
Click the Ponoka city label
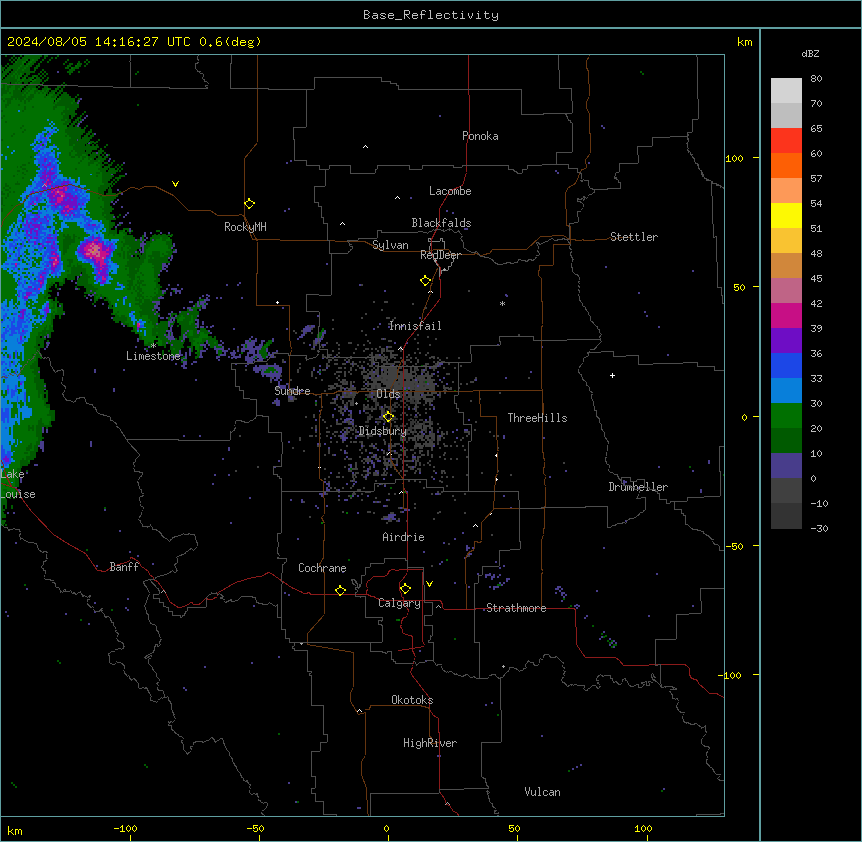(480, 136)
